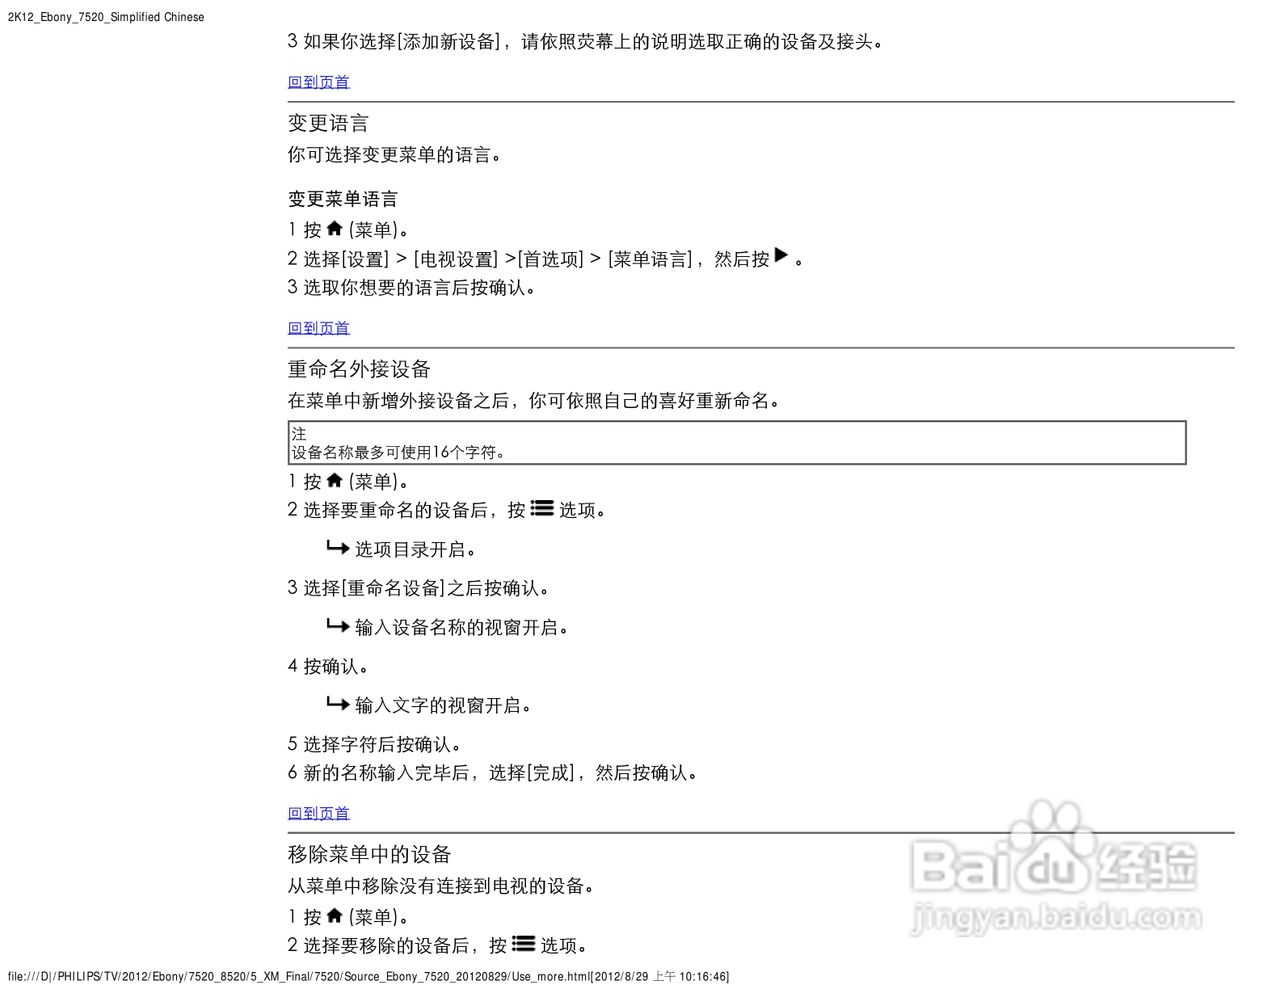1280x989 pixels.
Task: Click home icon in 移除菜单中的设备 step 1
Action: (335, 916)
